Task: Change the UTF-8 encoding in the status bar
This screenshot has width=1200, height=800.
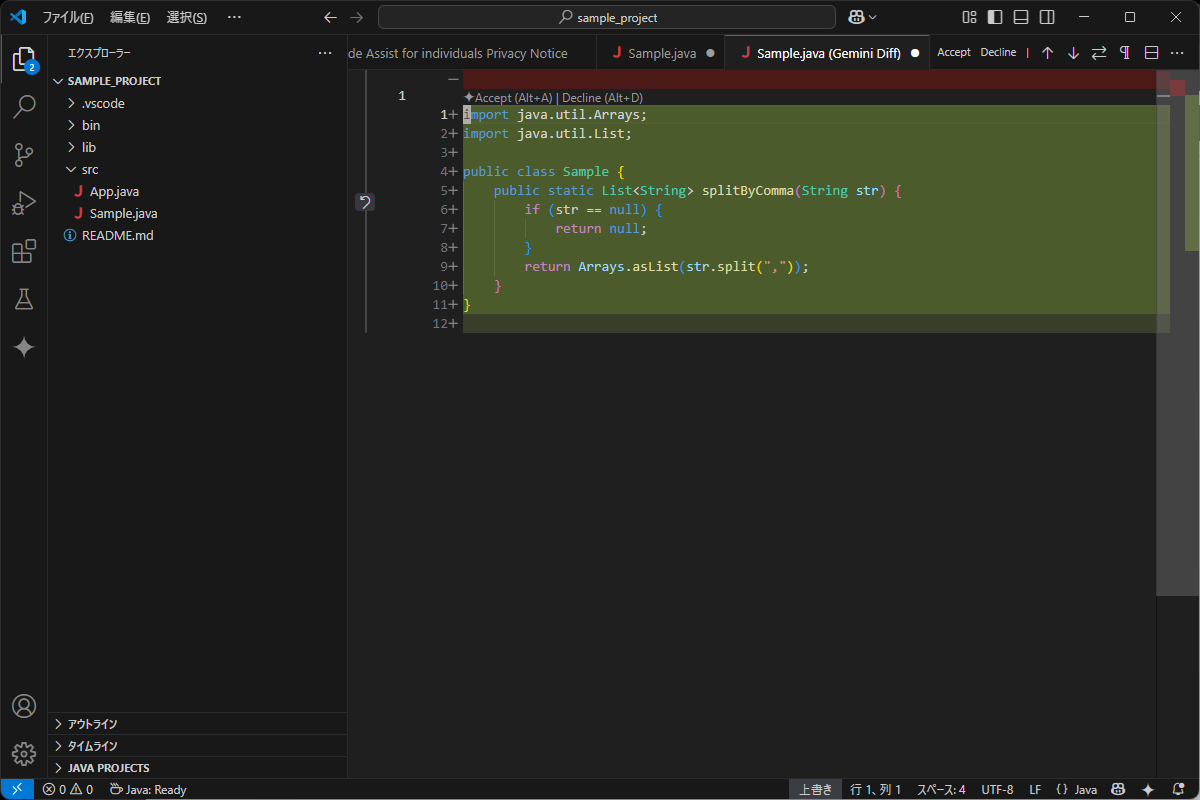Action: click(997, 789)
